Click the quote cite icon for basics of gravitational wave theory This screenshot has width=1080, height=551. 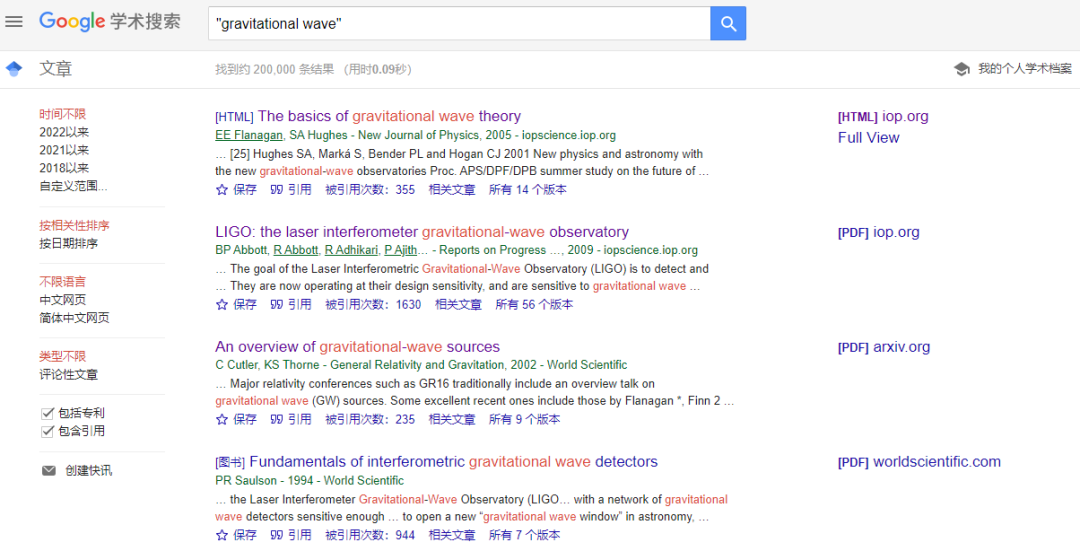pyautogui.click(x=276, y=189)
